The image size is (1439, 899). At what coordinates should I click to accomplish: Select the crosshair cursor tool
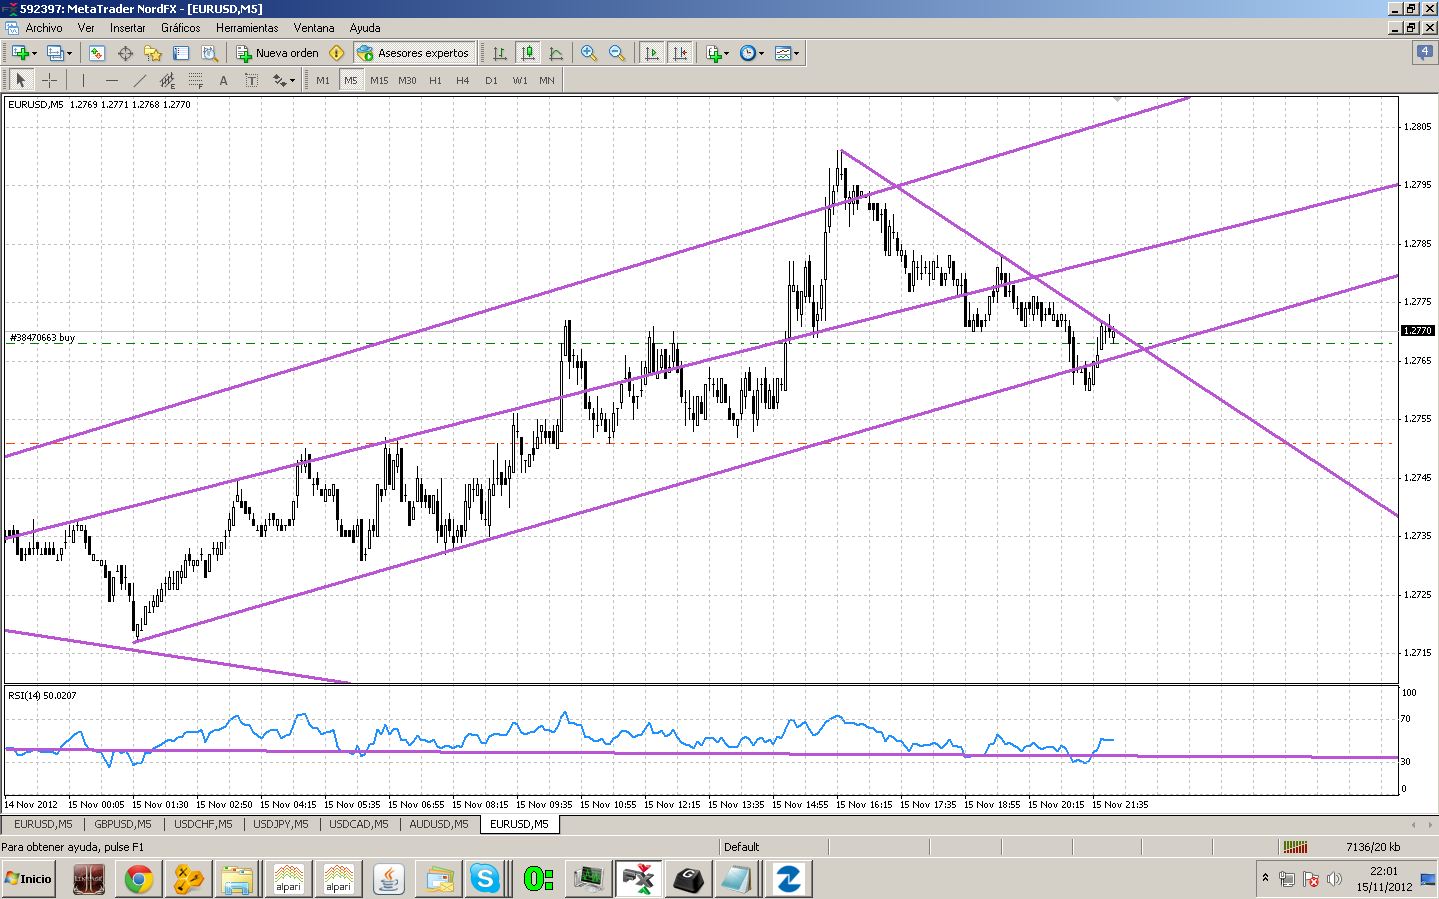coord(49,80)
